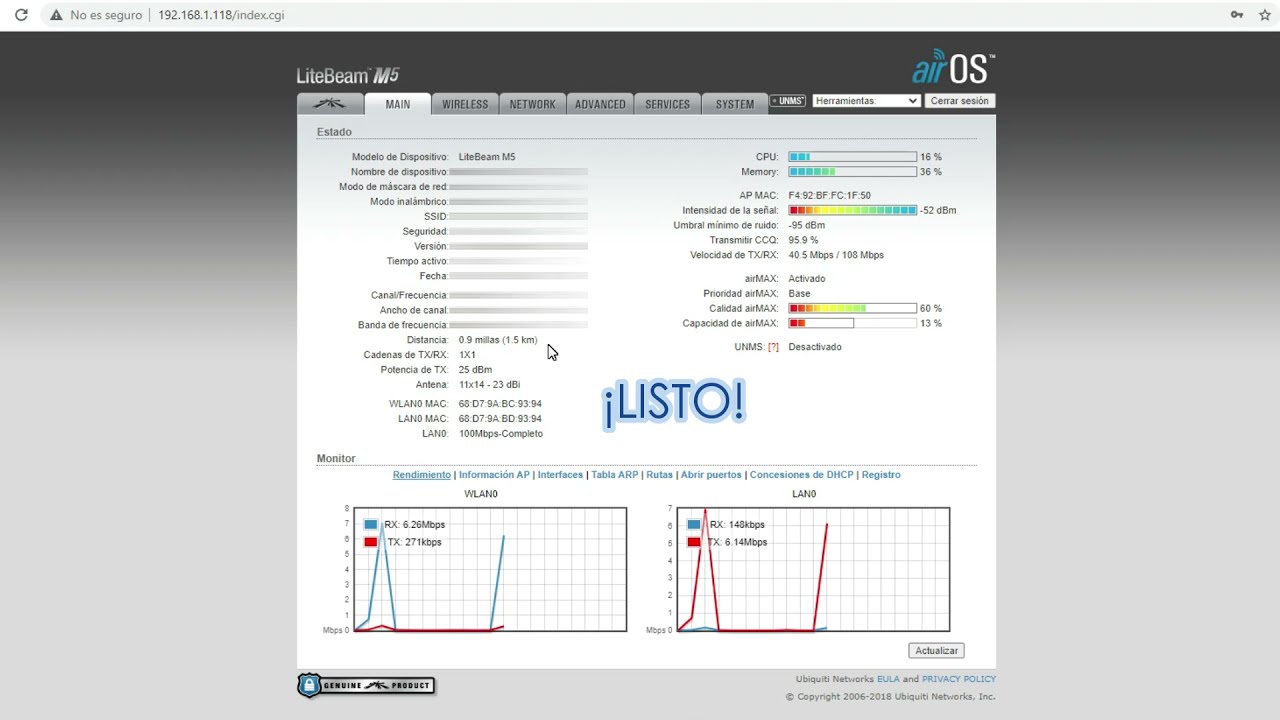Click the Calidad airMAX bar
This screenshot has height=720, width=1280.
pyautogui.click(x=852, y=308)
